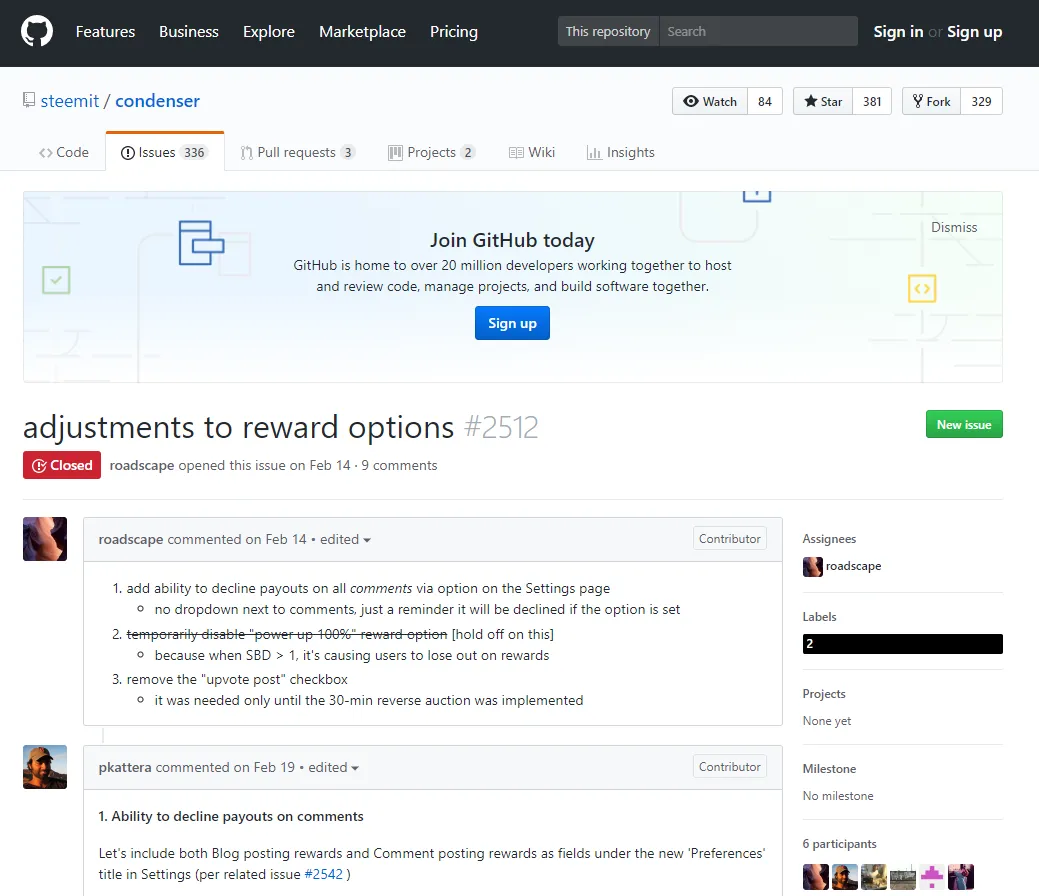Open the condenser repository link
This screenshot has width=1039, height=896.
(157, 101)
